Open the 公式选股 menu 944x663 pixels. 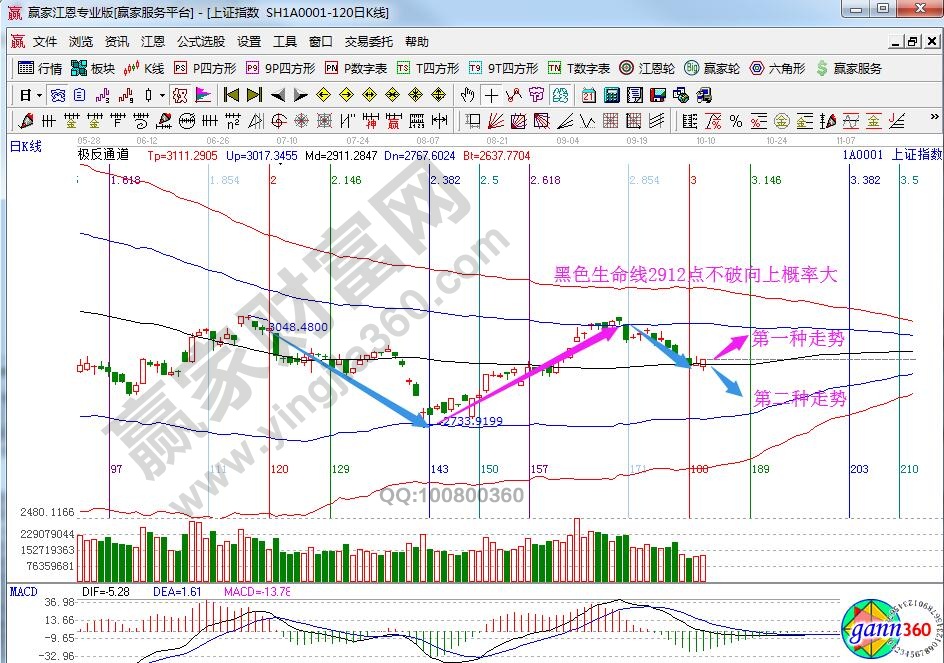pyautogui.click(x=200, y=42)
